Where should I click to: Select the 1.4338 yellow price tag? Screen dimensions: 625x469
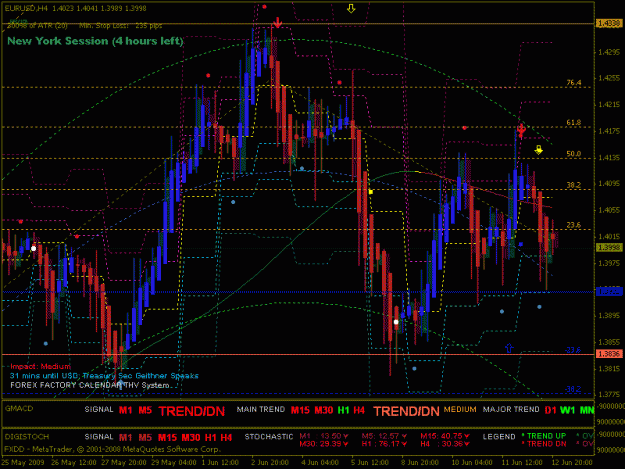609,24
